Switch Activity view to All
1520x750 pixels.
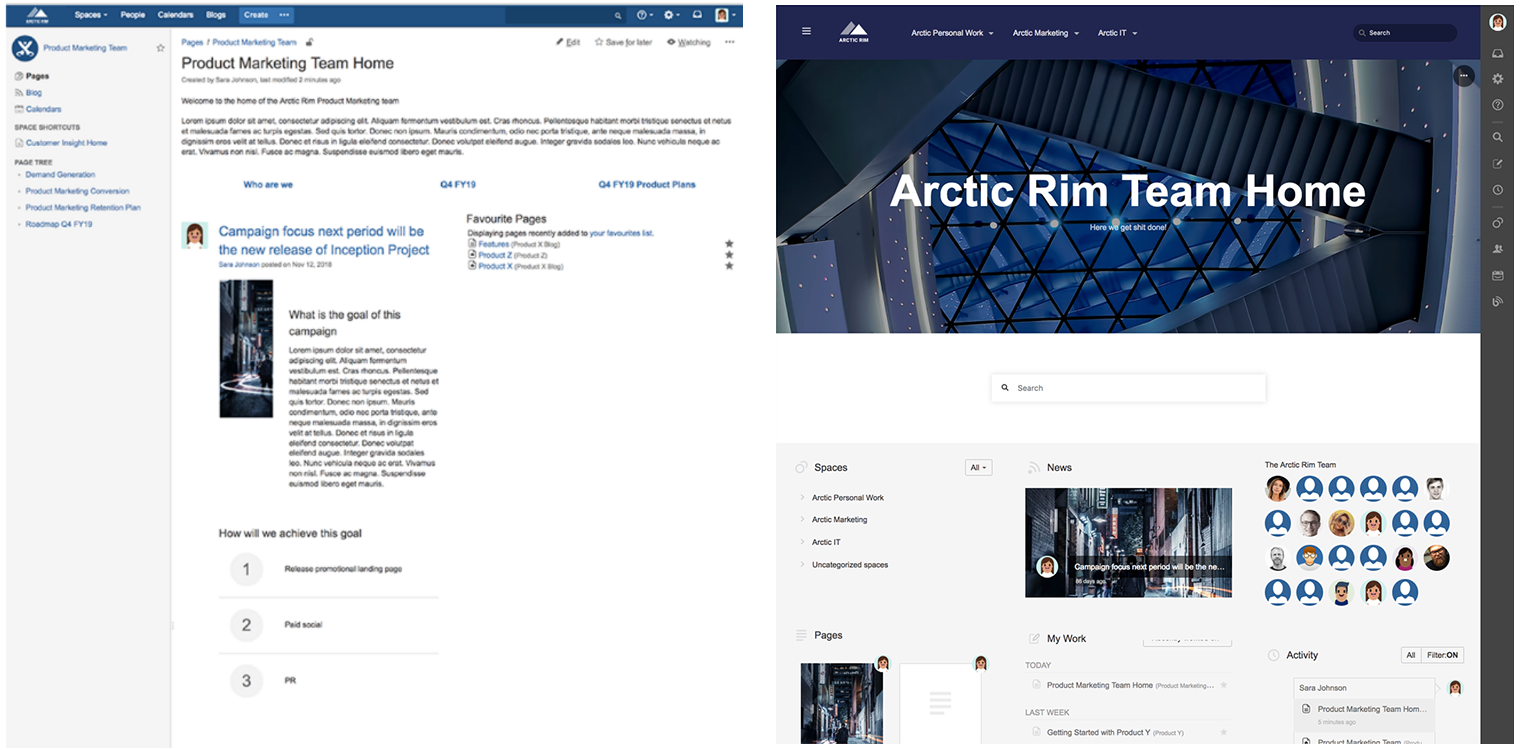tap(1410, 655)
